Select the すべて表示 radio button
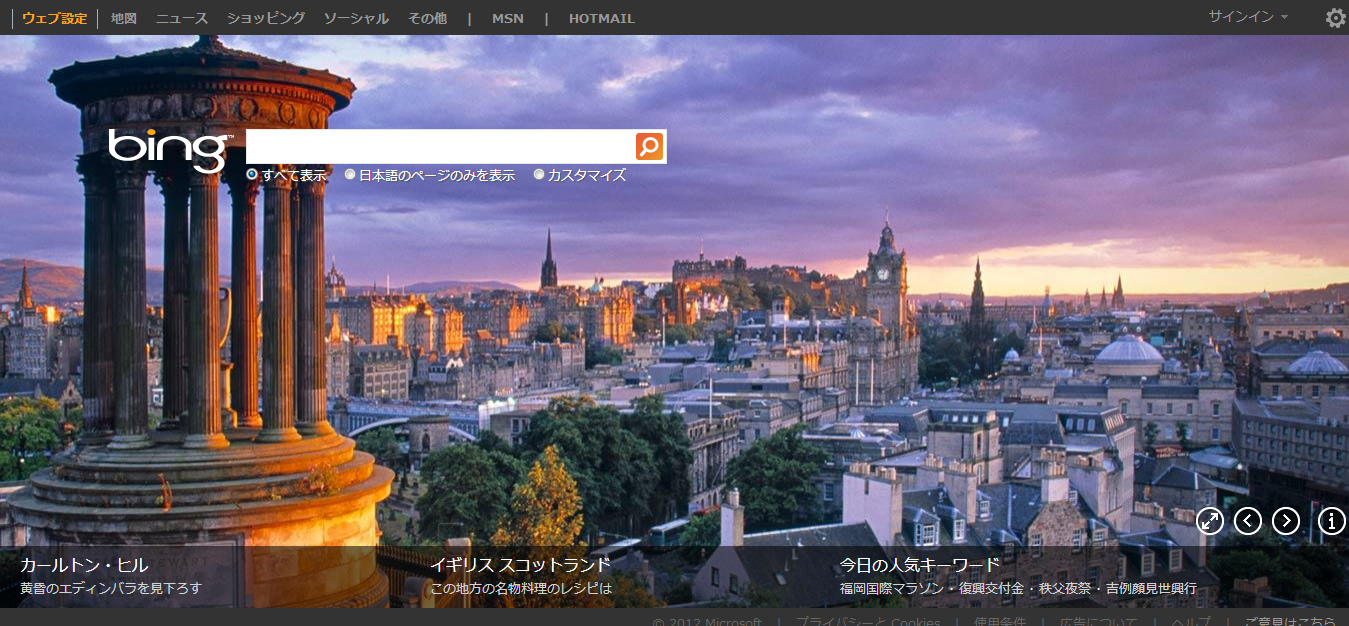 (x=252, y=175)
